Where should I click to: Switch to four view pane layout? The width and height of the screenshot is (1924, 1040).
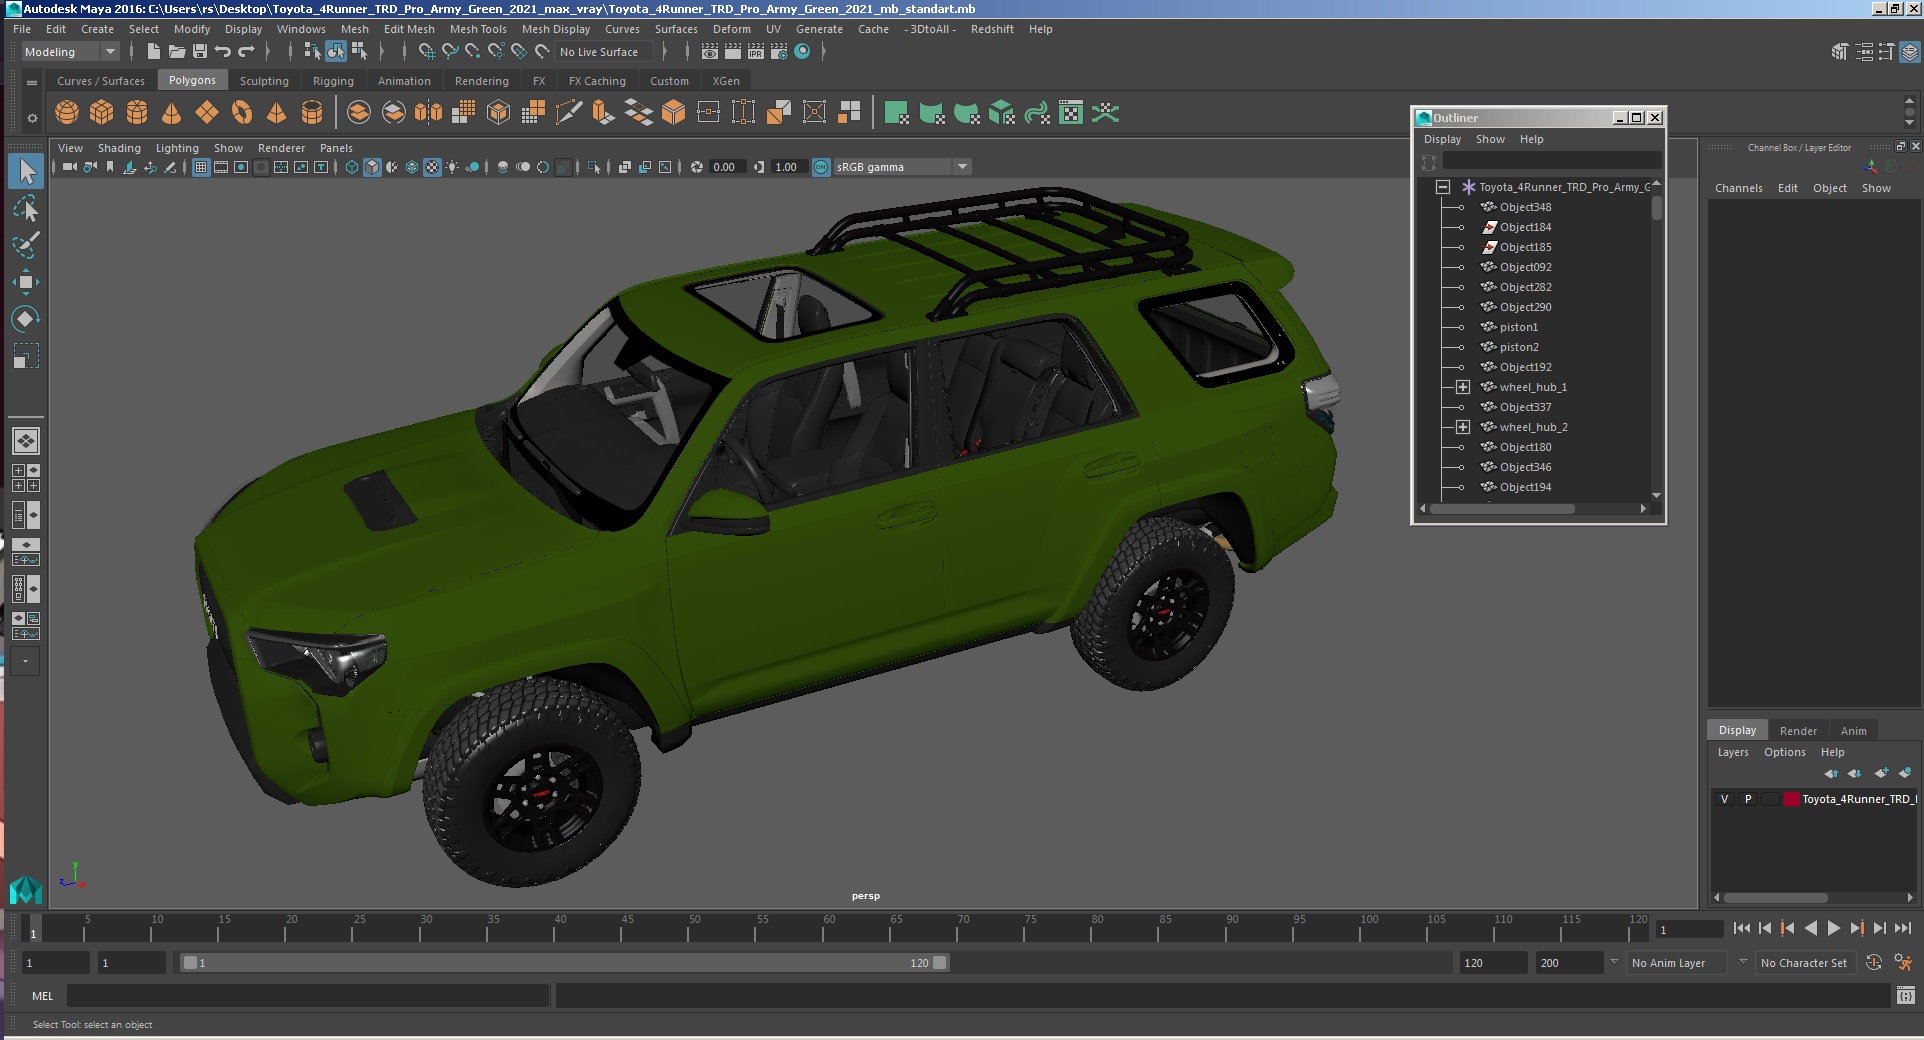coord(26,478)
